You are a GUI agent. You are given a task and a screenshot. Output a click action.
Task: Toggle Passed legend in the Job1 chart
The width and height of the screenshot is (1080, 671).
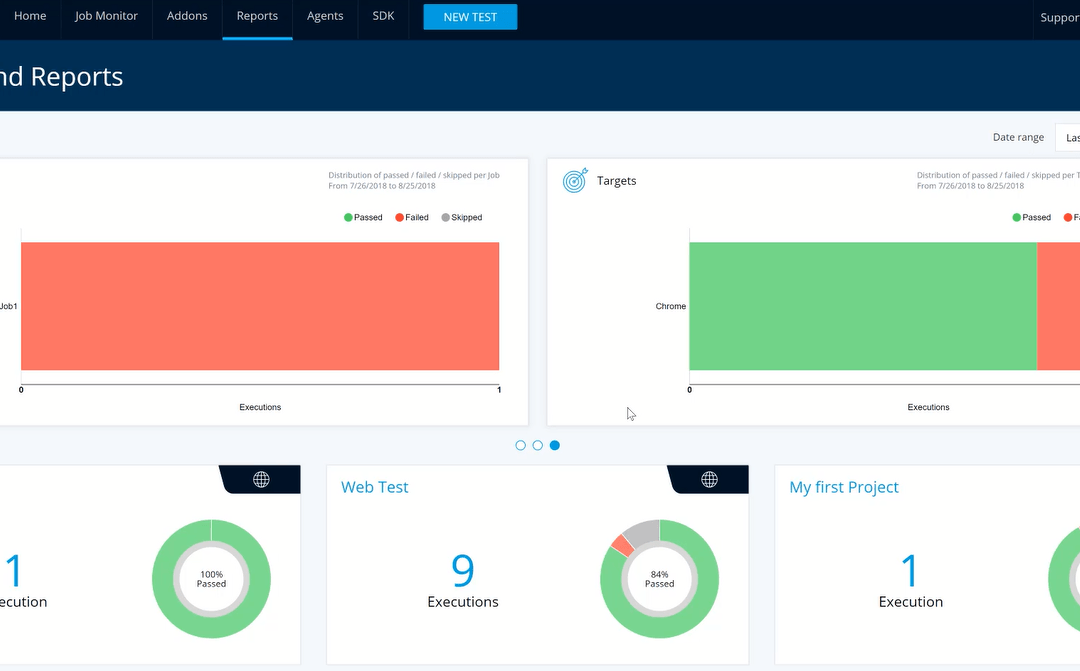coord(363,217)
